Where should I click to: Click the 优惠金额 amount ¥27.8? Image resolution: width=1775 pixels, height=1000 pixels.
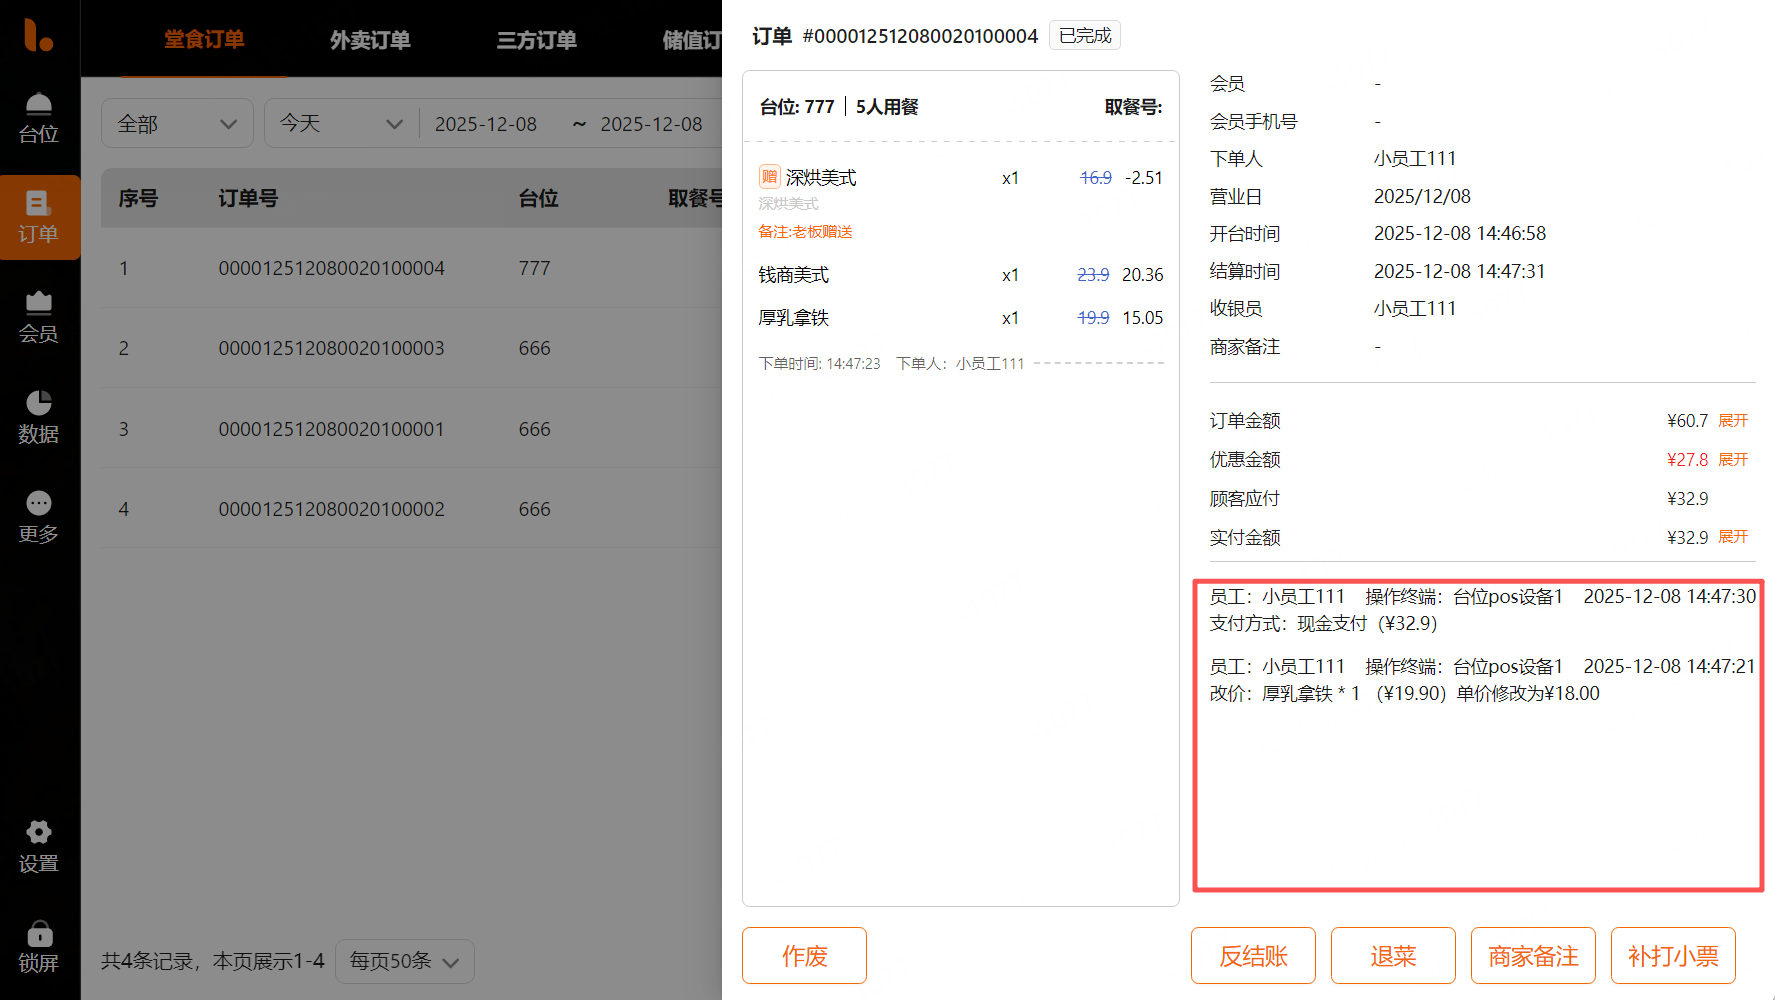coord(1688,460)
